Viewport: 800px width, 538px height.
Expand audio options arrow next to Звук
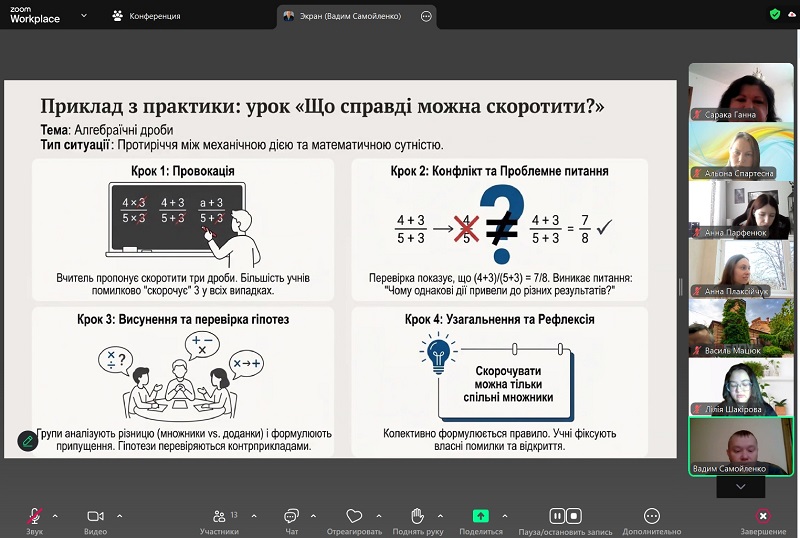pos(55,516)
